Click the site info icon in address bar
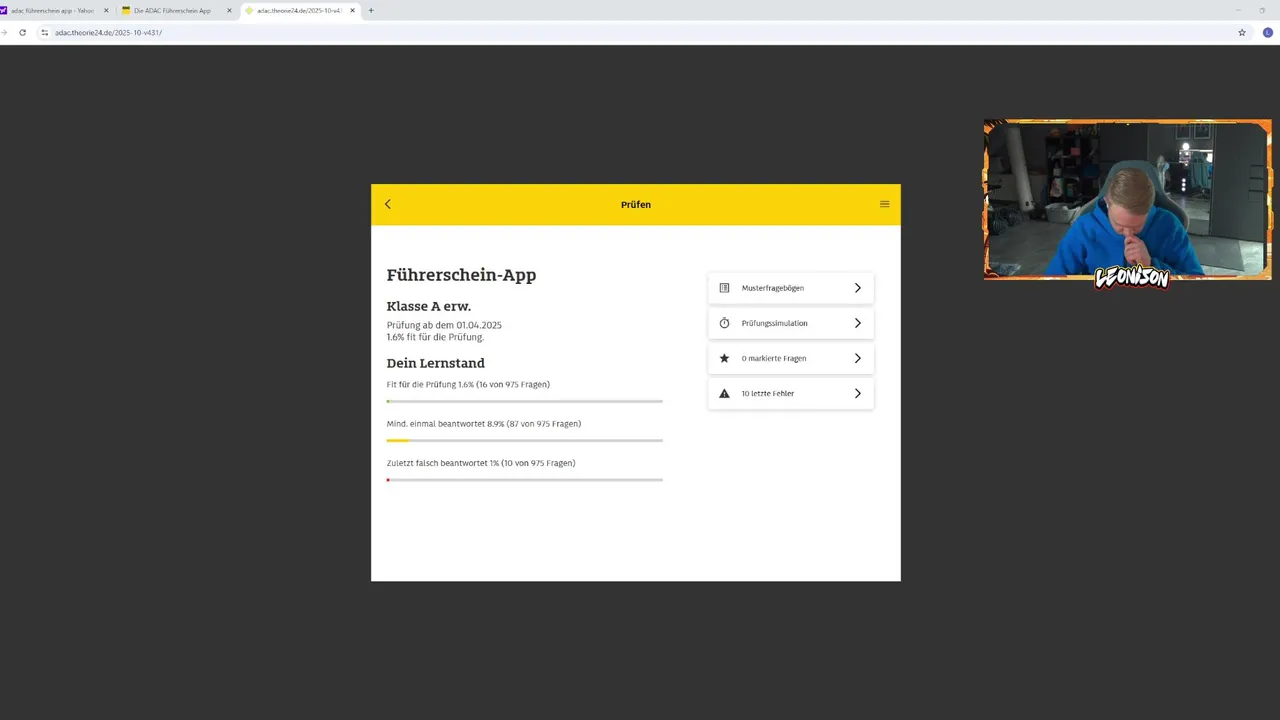Screen dimensions: 1280x720 click(44, 32)
